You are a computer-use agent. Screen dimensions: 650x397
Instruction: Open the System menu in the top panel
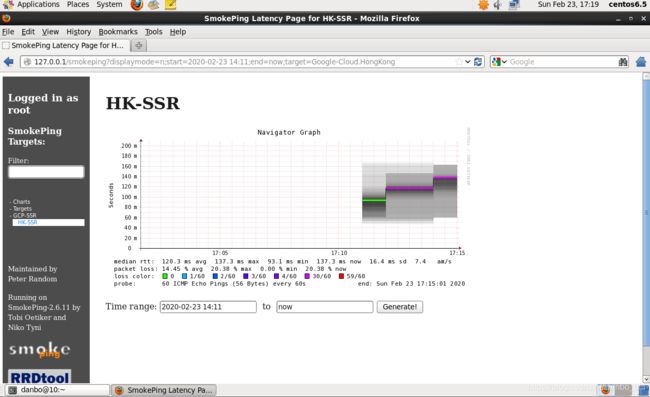tap(109, 5)
